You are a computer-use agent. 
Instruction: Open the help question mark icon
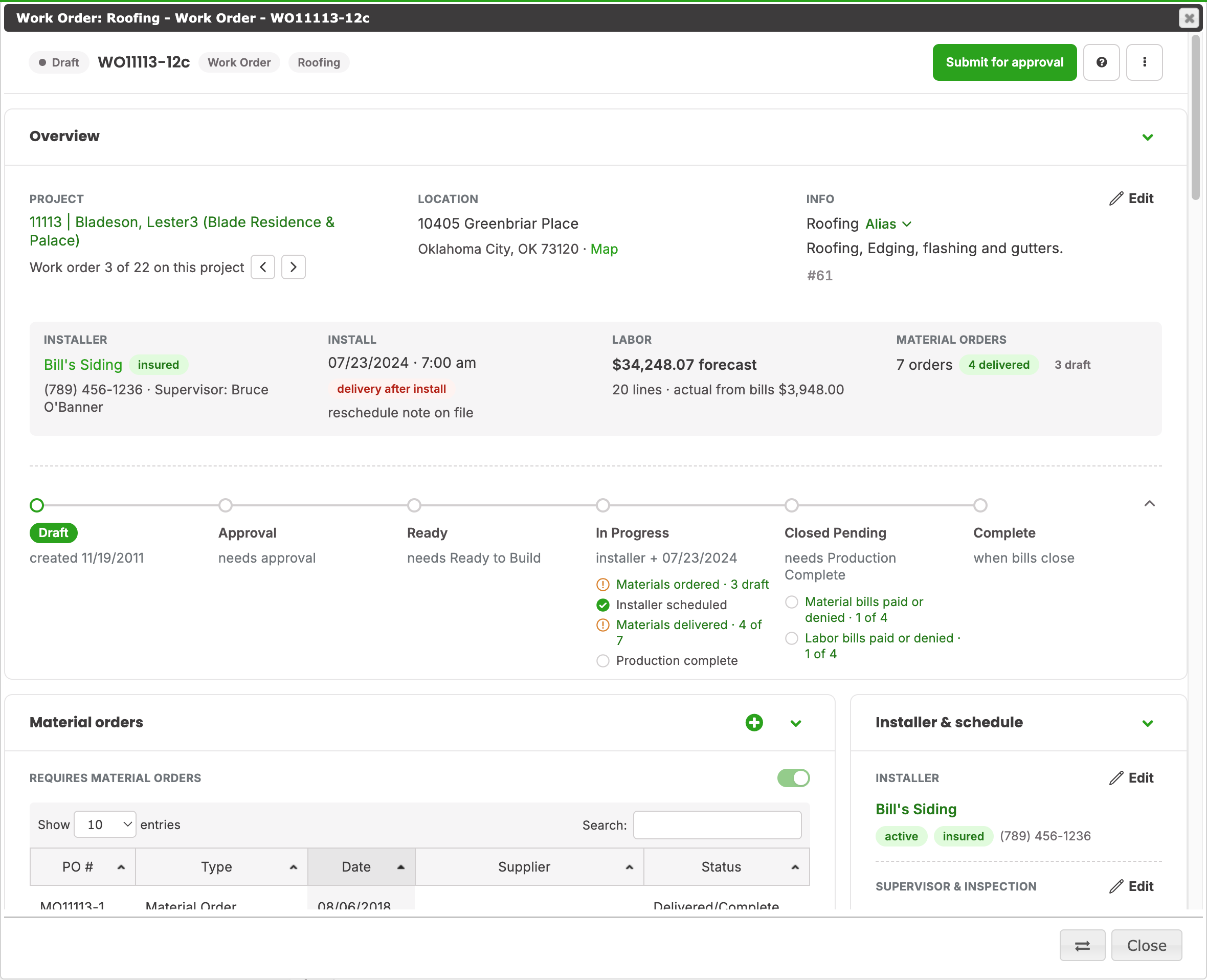pos(1101,62)
